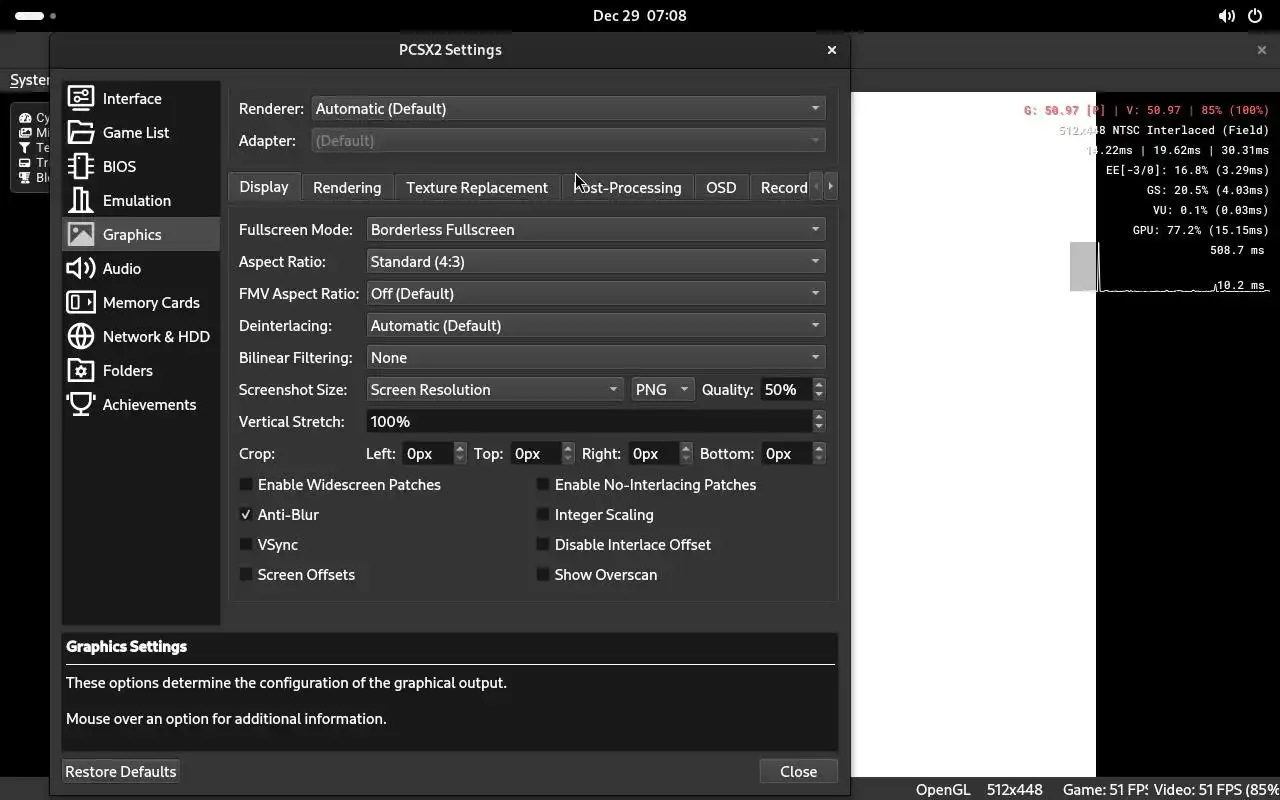Viewport: 1280px width, 800px height.
Task: Select the Folders gear-folder icon
Action: [x=81, y=370]
